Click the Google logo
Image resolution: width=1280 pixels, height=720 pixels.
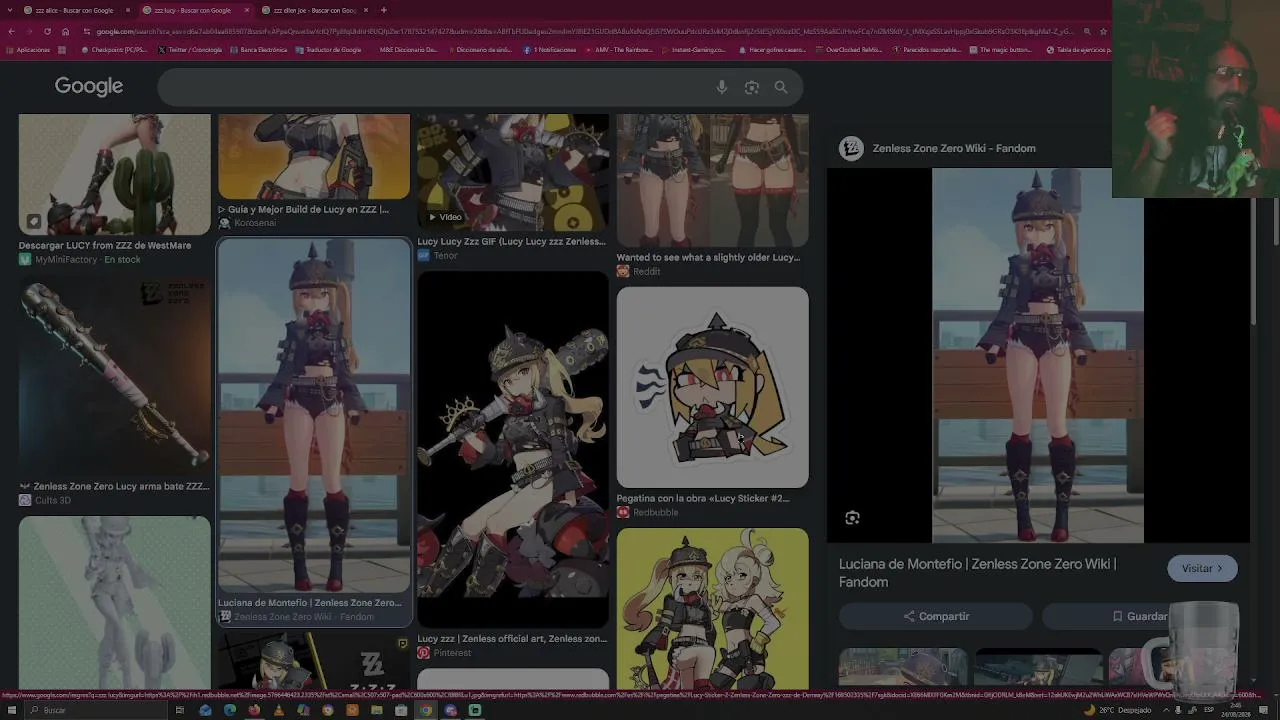89,87
